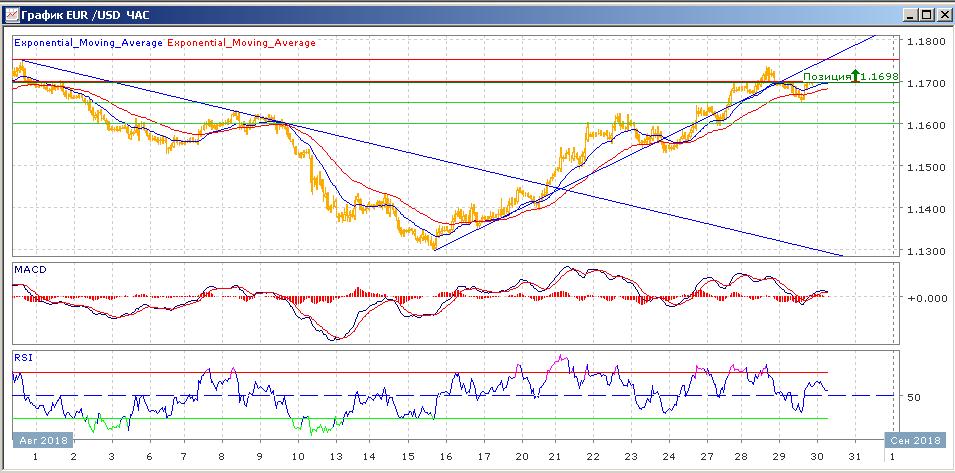Image resolution: width=955 pixels, height=473 pixels.
Task: Click the green position arrow marker
Action: tap(856, 75)
